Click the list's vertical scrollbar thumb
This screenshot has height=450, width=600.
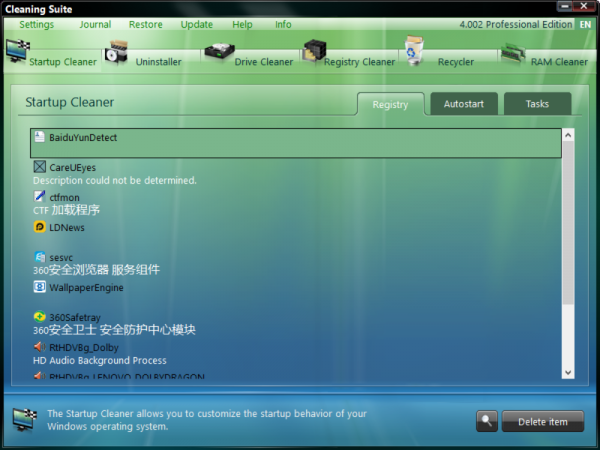pyautogui.click(x=568, y=222)
